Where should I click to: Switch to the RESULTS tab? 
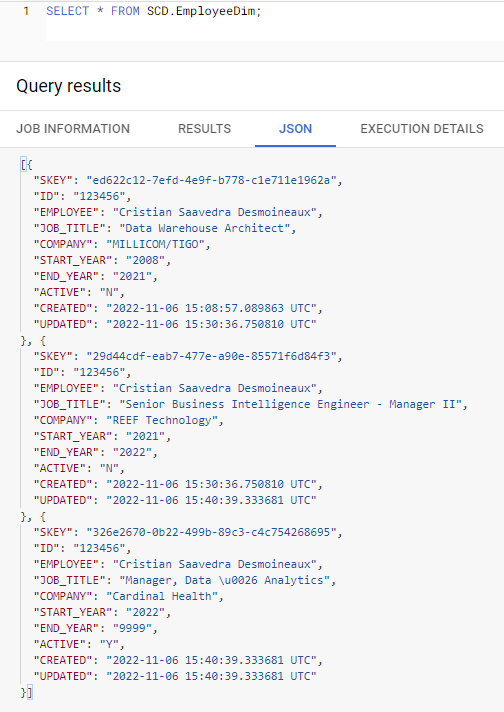[x=204, y=129]
